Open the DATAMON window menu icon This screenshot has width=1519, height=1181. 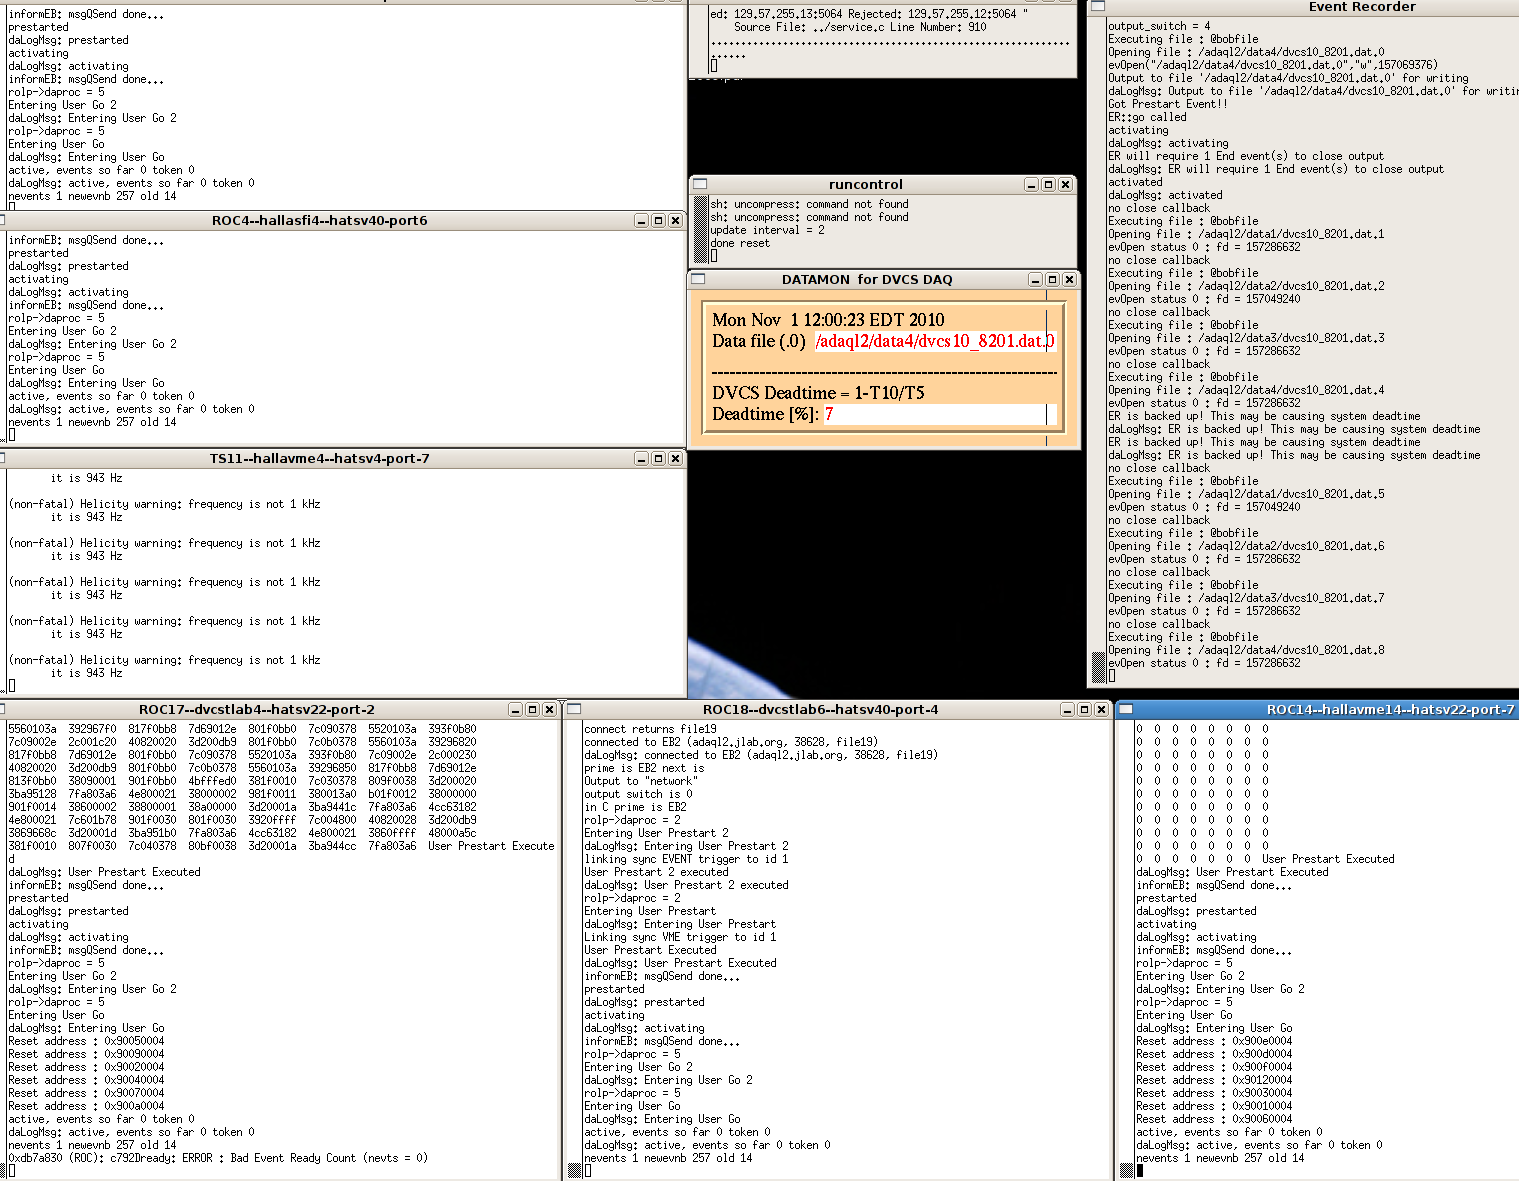coord(698,279)
